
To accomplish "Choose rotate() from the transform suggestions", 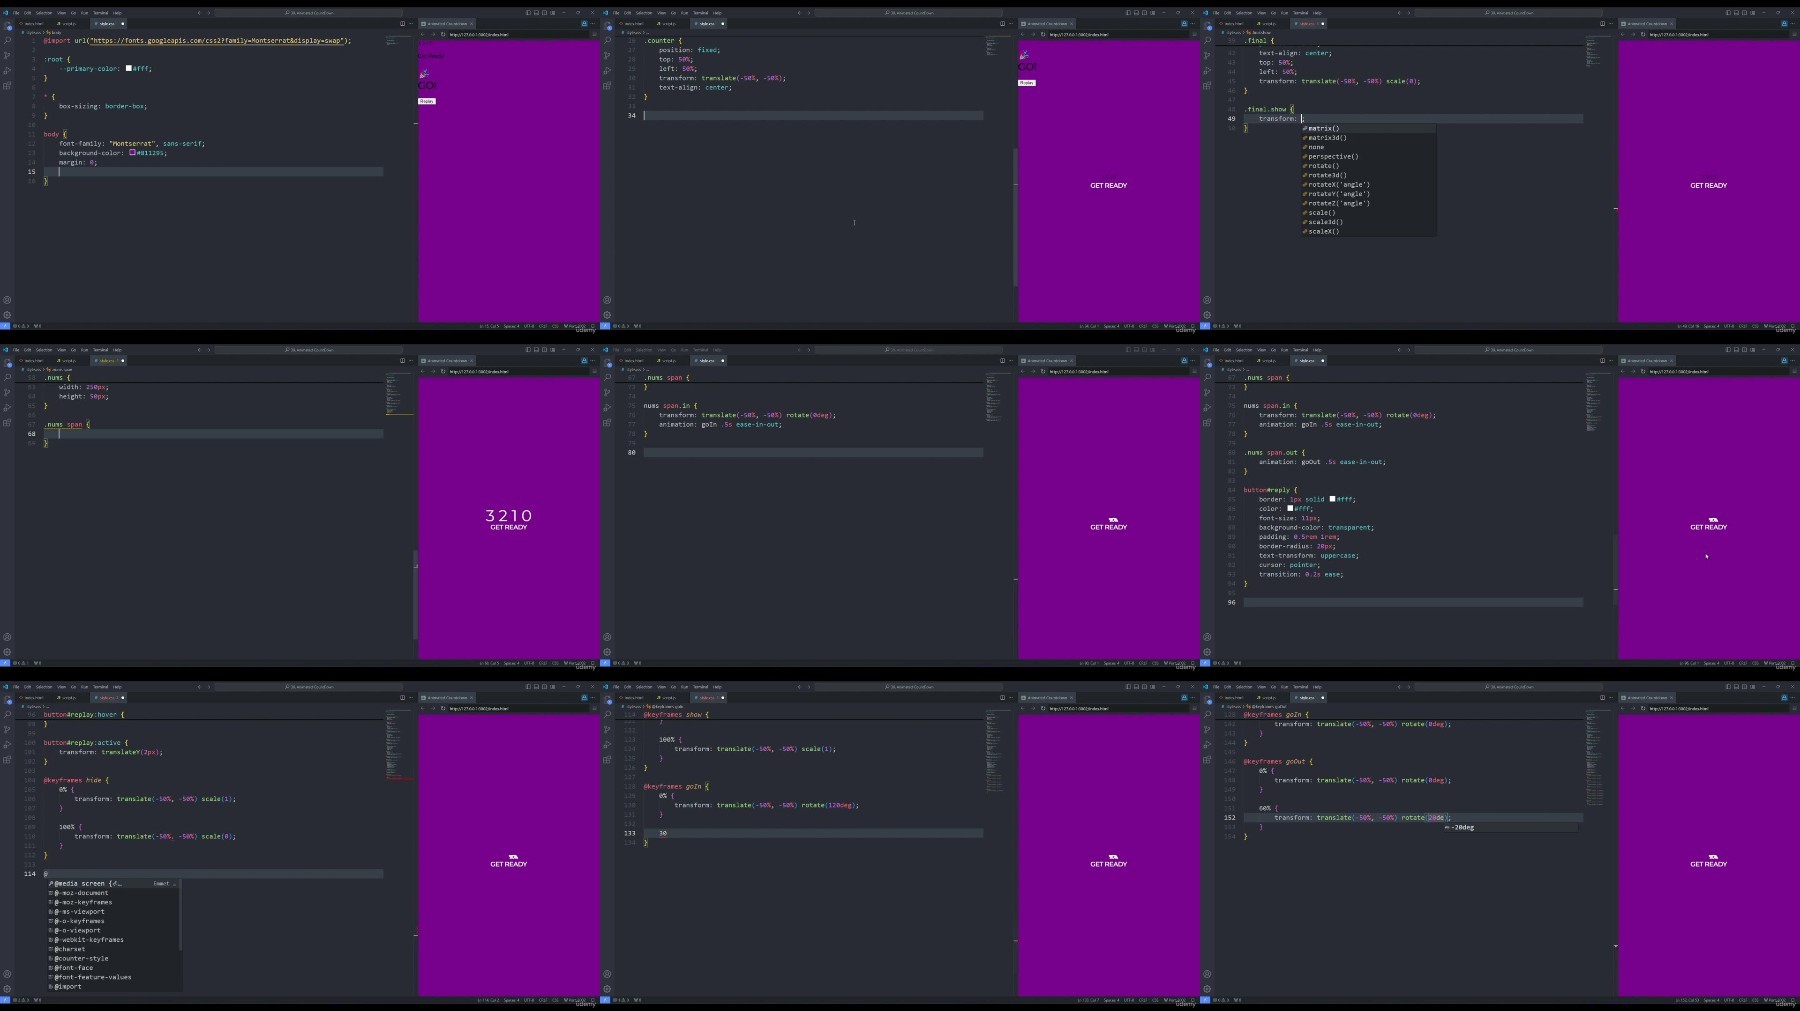I will click(1323, 166).
